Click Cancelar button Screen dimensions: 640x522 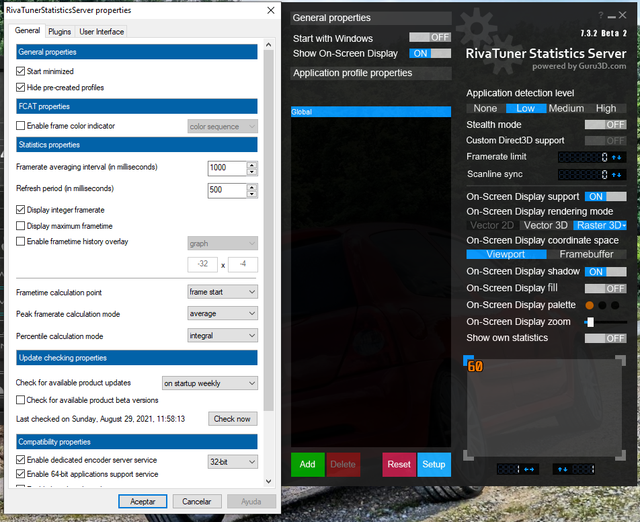pos(197,502)
